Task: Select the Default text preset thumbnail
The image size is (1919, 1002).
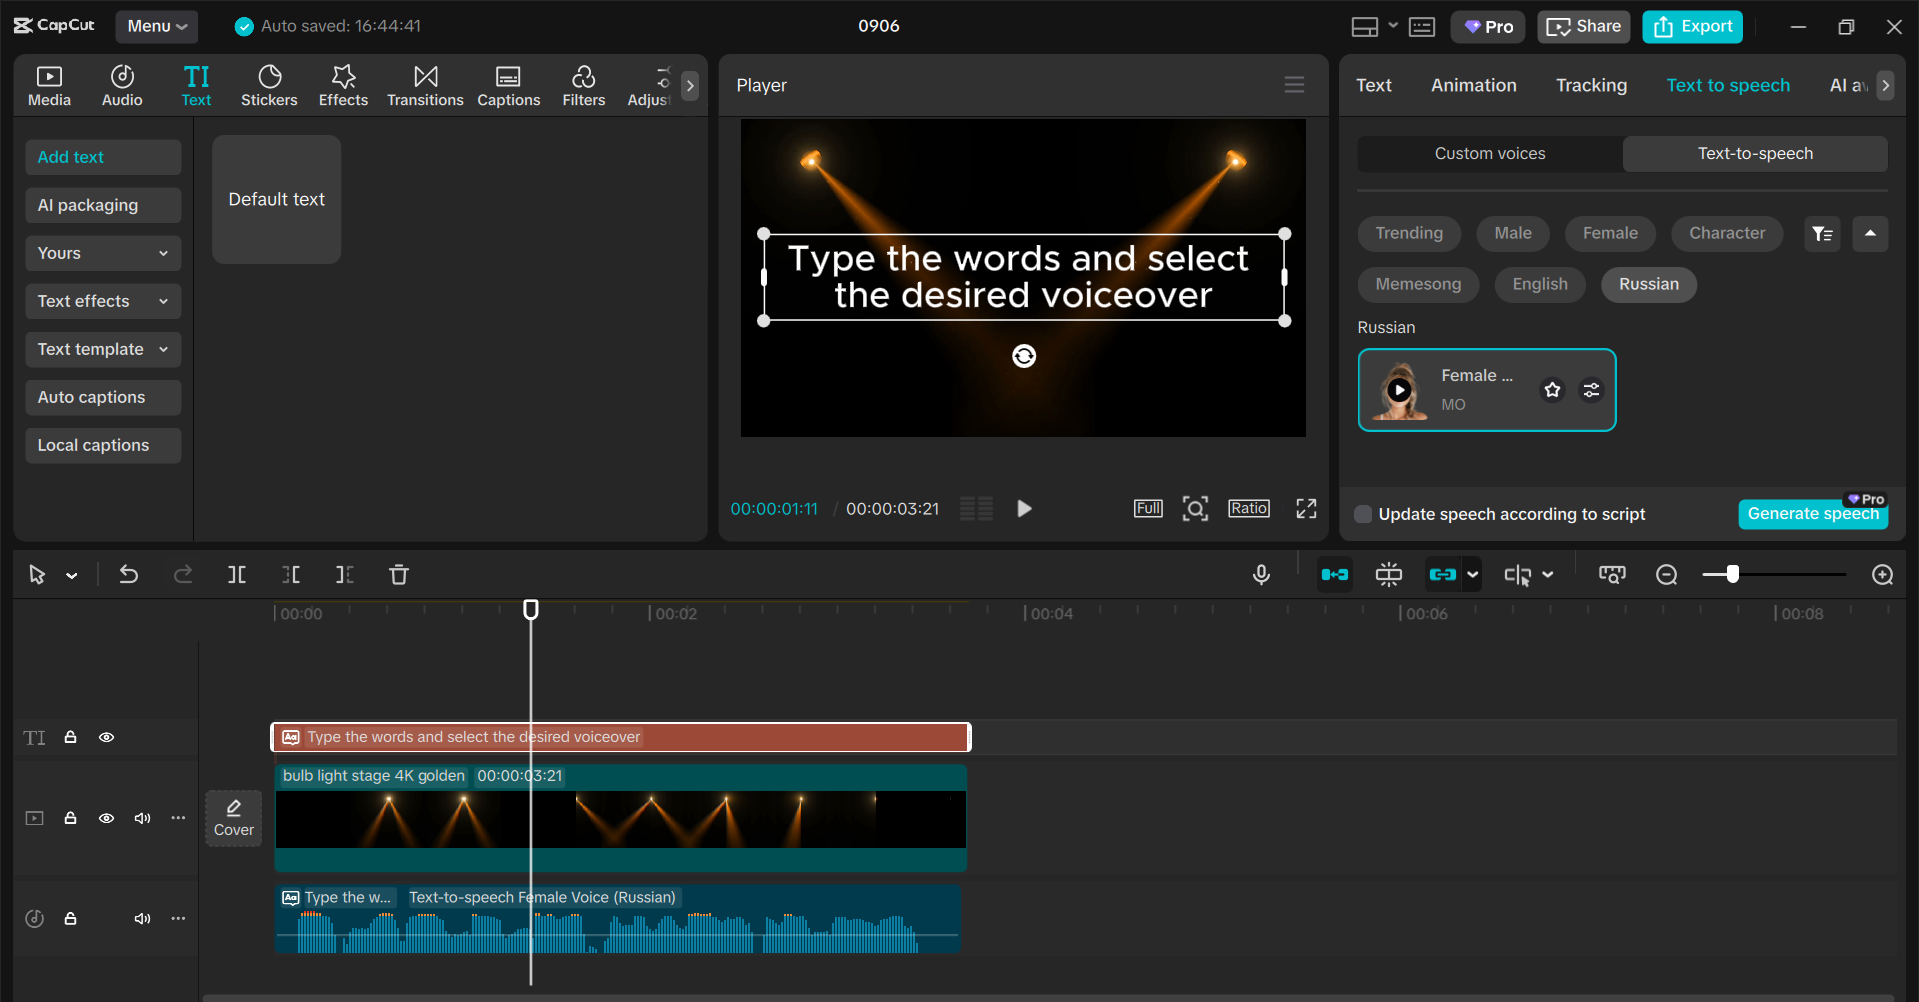Action: pos(277,199)
